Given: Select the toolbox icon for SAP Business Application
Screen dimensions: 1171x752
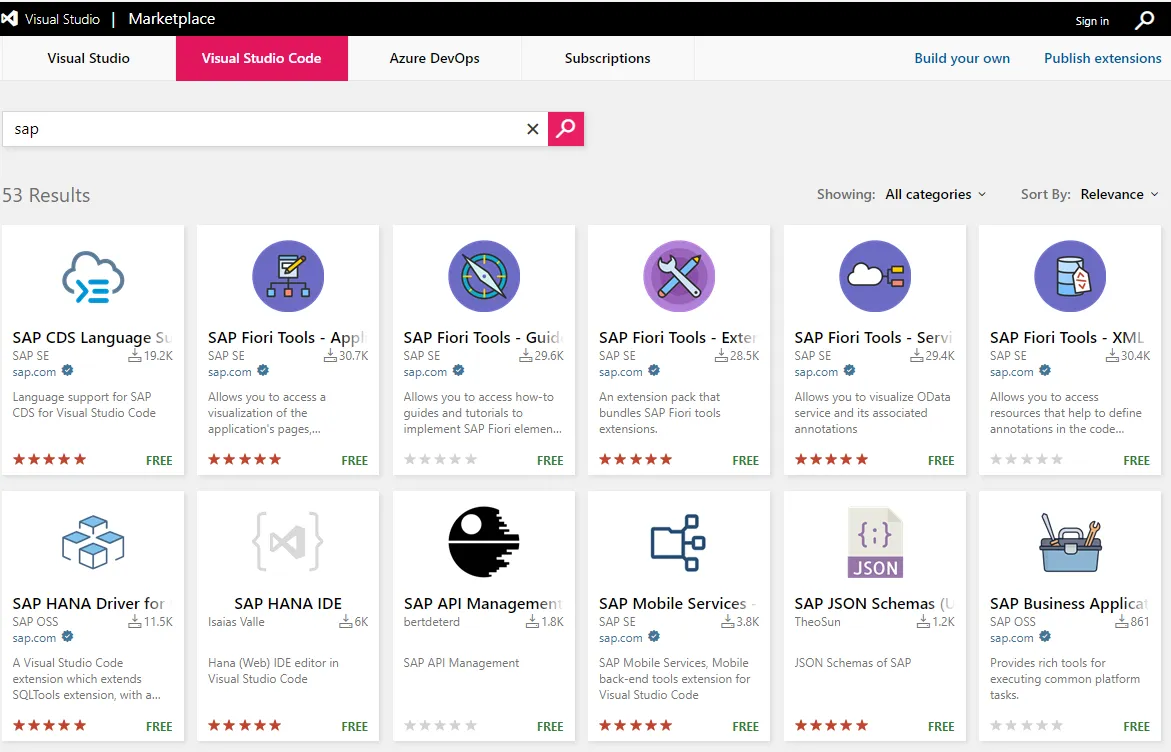Looking at the screenshot, I should click(1070, 543).
